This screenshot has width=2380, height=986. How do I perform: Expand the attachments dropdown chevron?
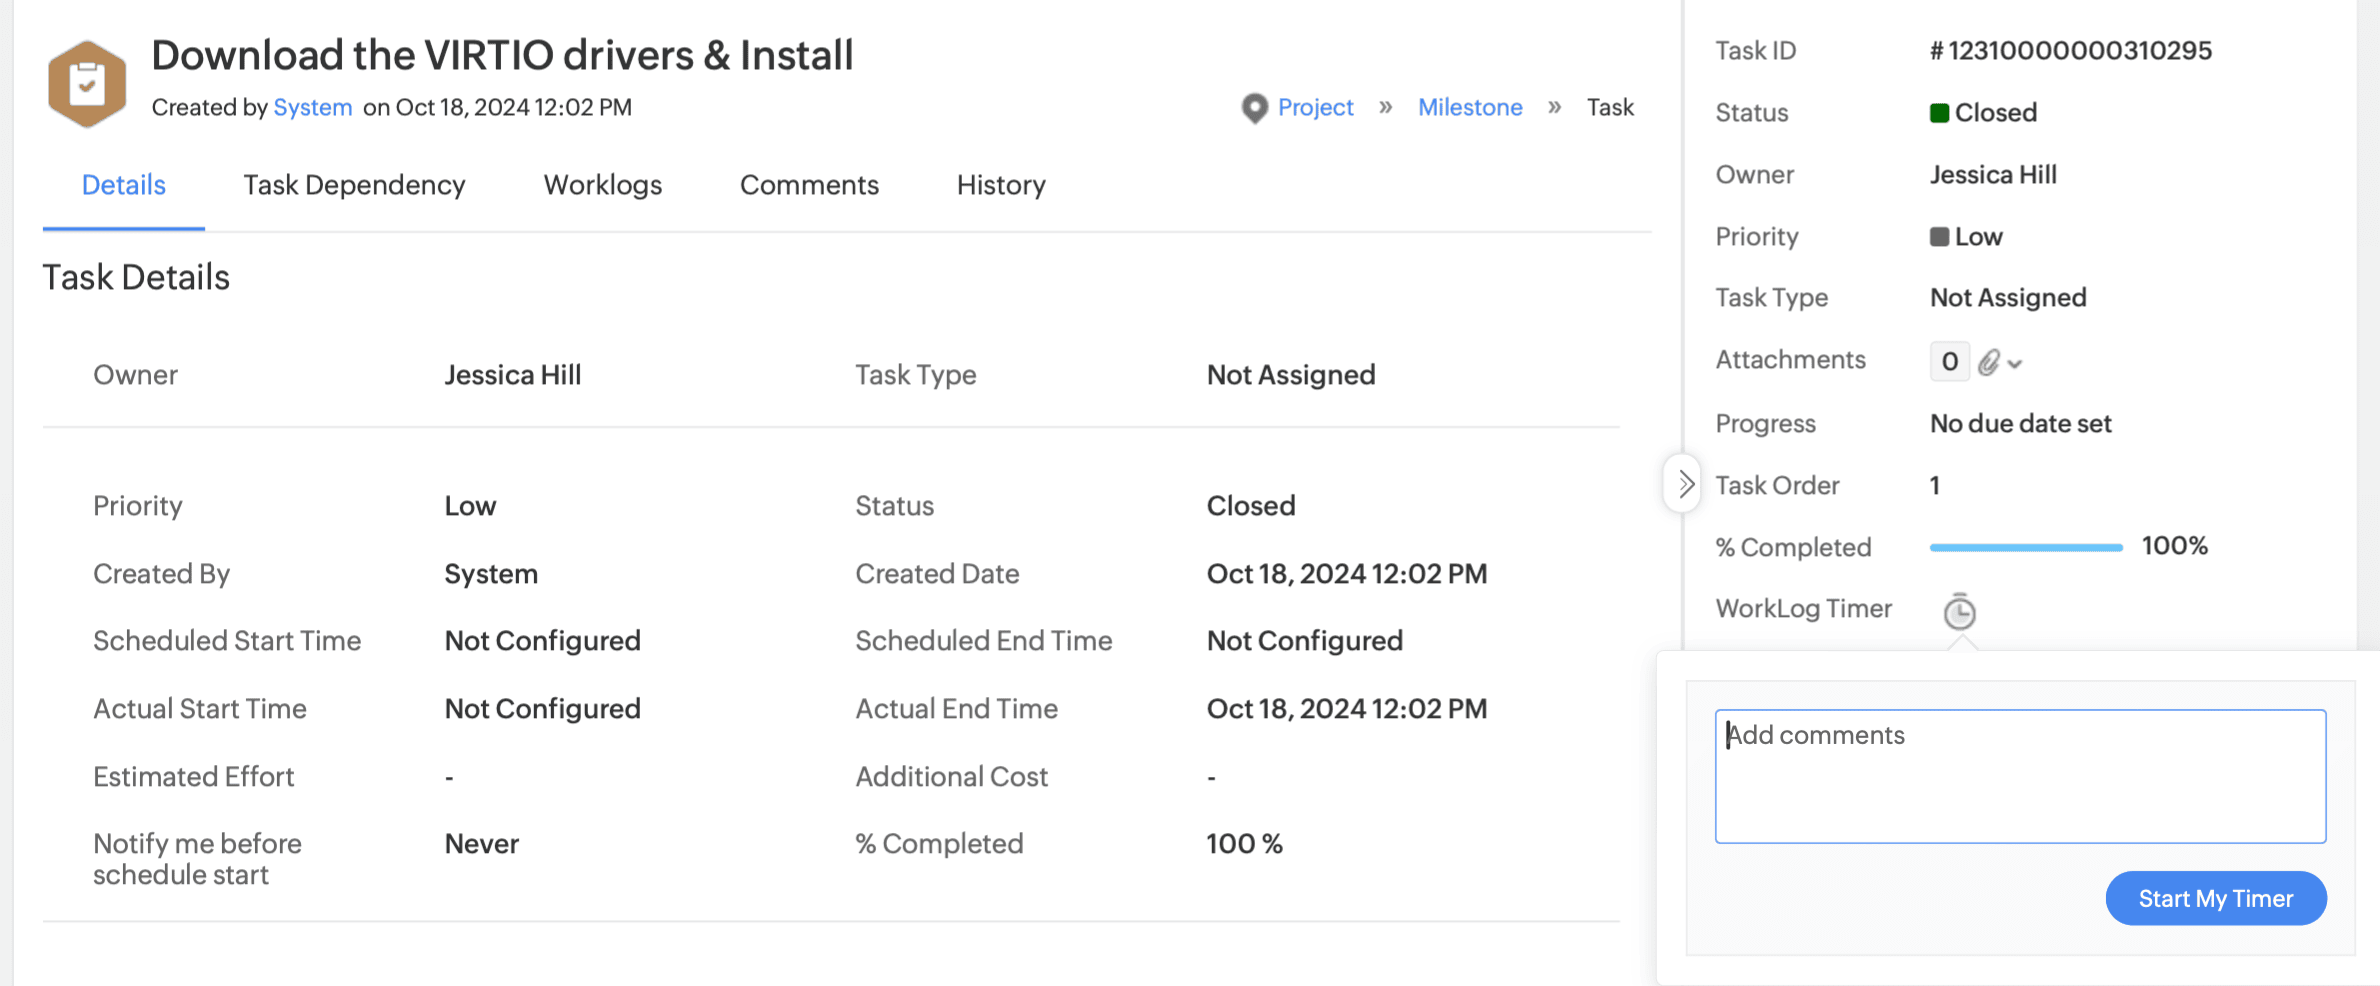coord(2015,364)
